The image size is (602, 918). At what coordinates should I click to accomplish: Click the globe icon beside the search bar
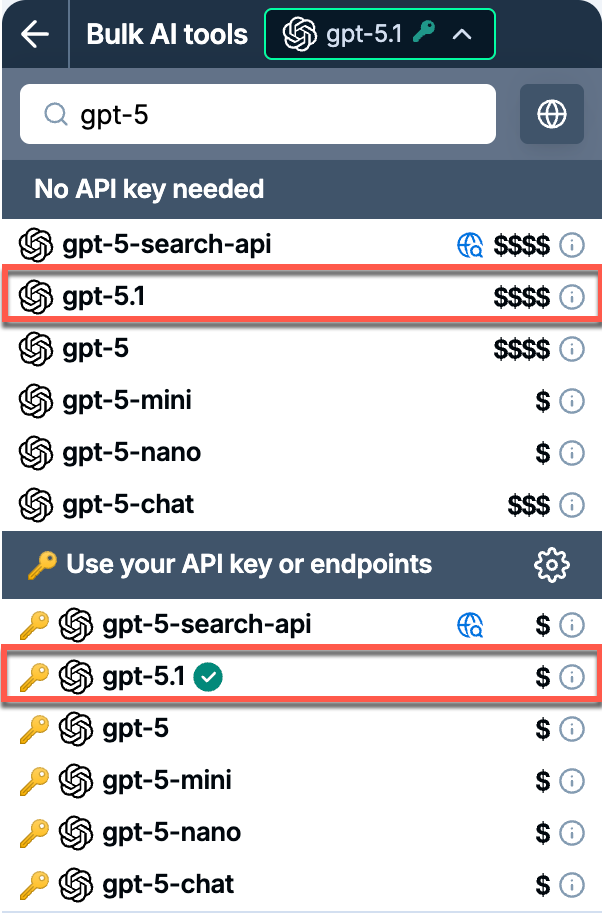coord(551,113)
